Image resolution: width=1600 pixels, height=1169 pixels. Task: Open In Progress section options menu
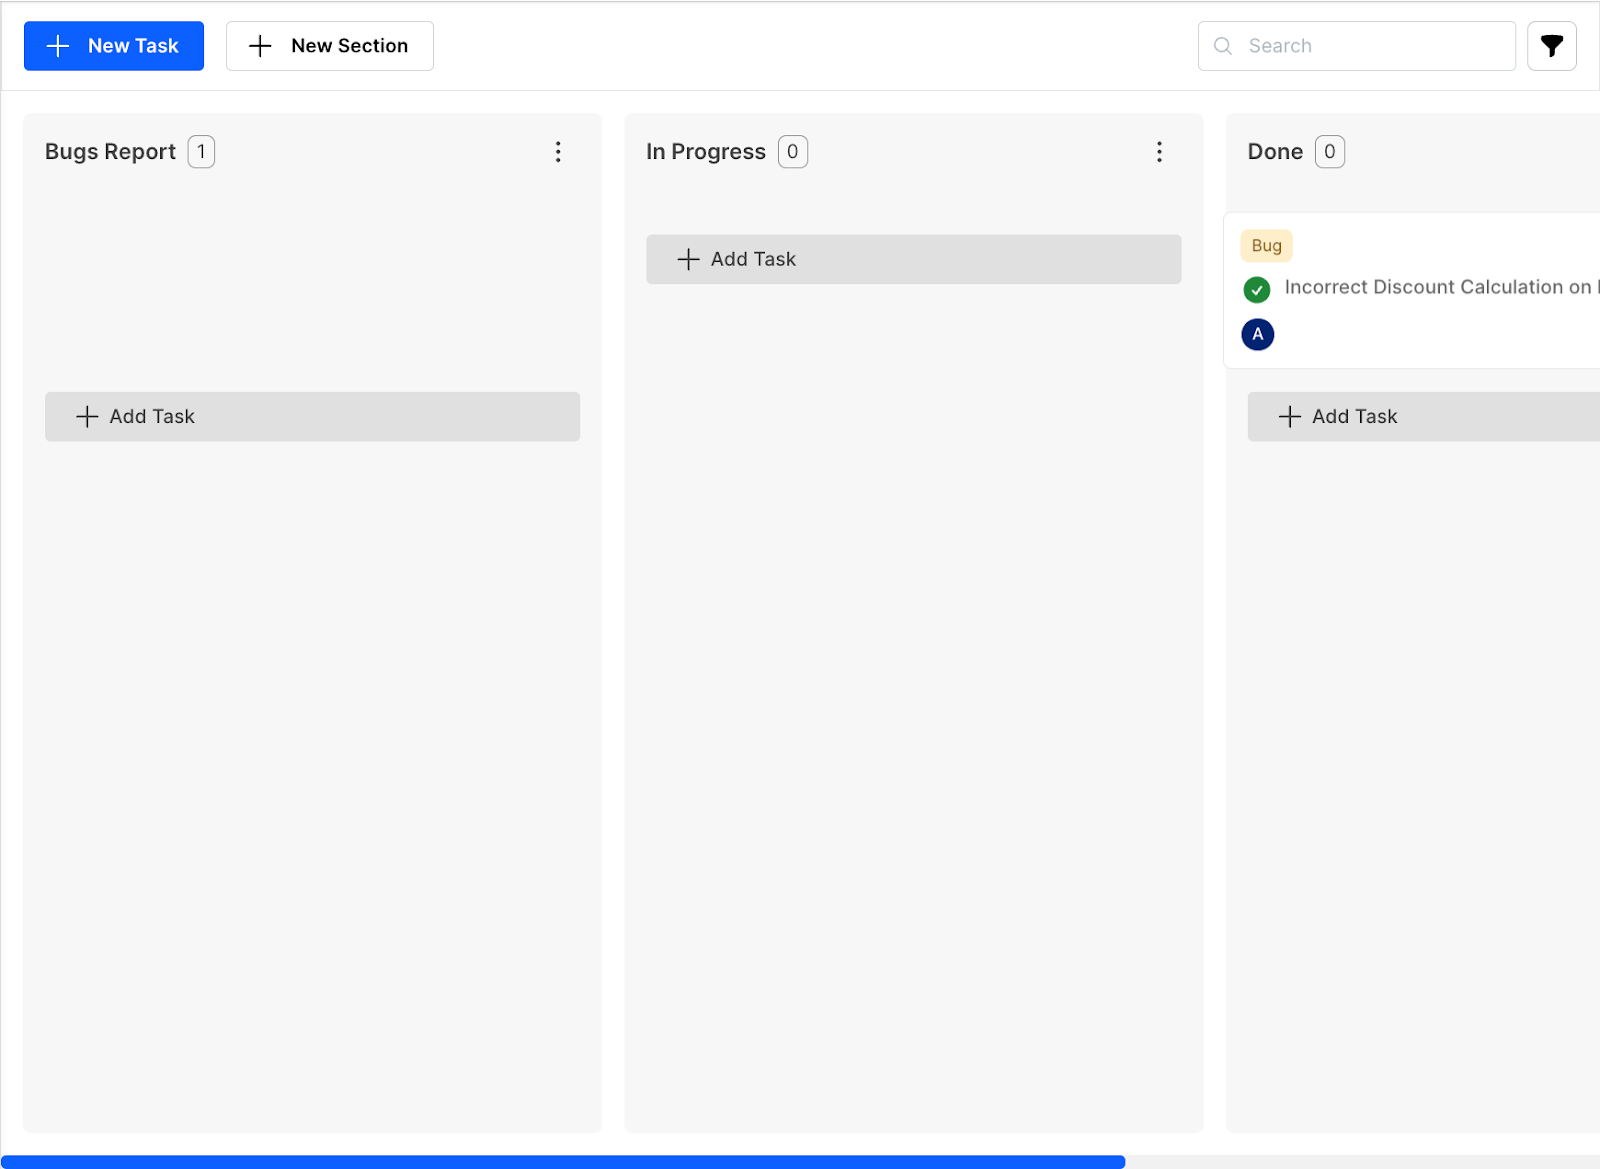pyautogui.click(x=1159, y=152)
